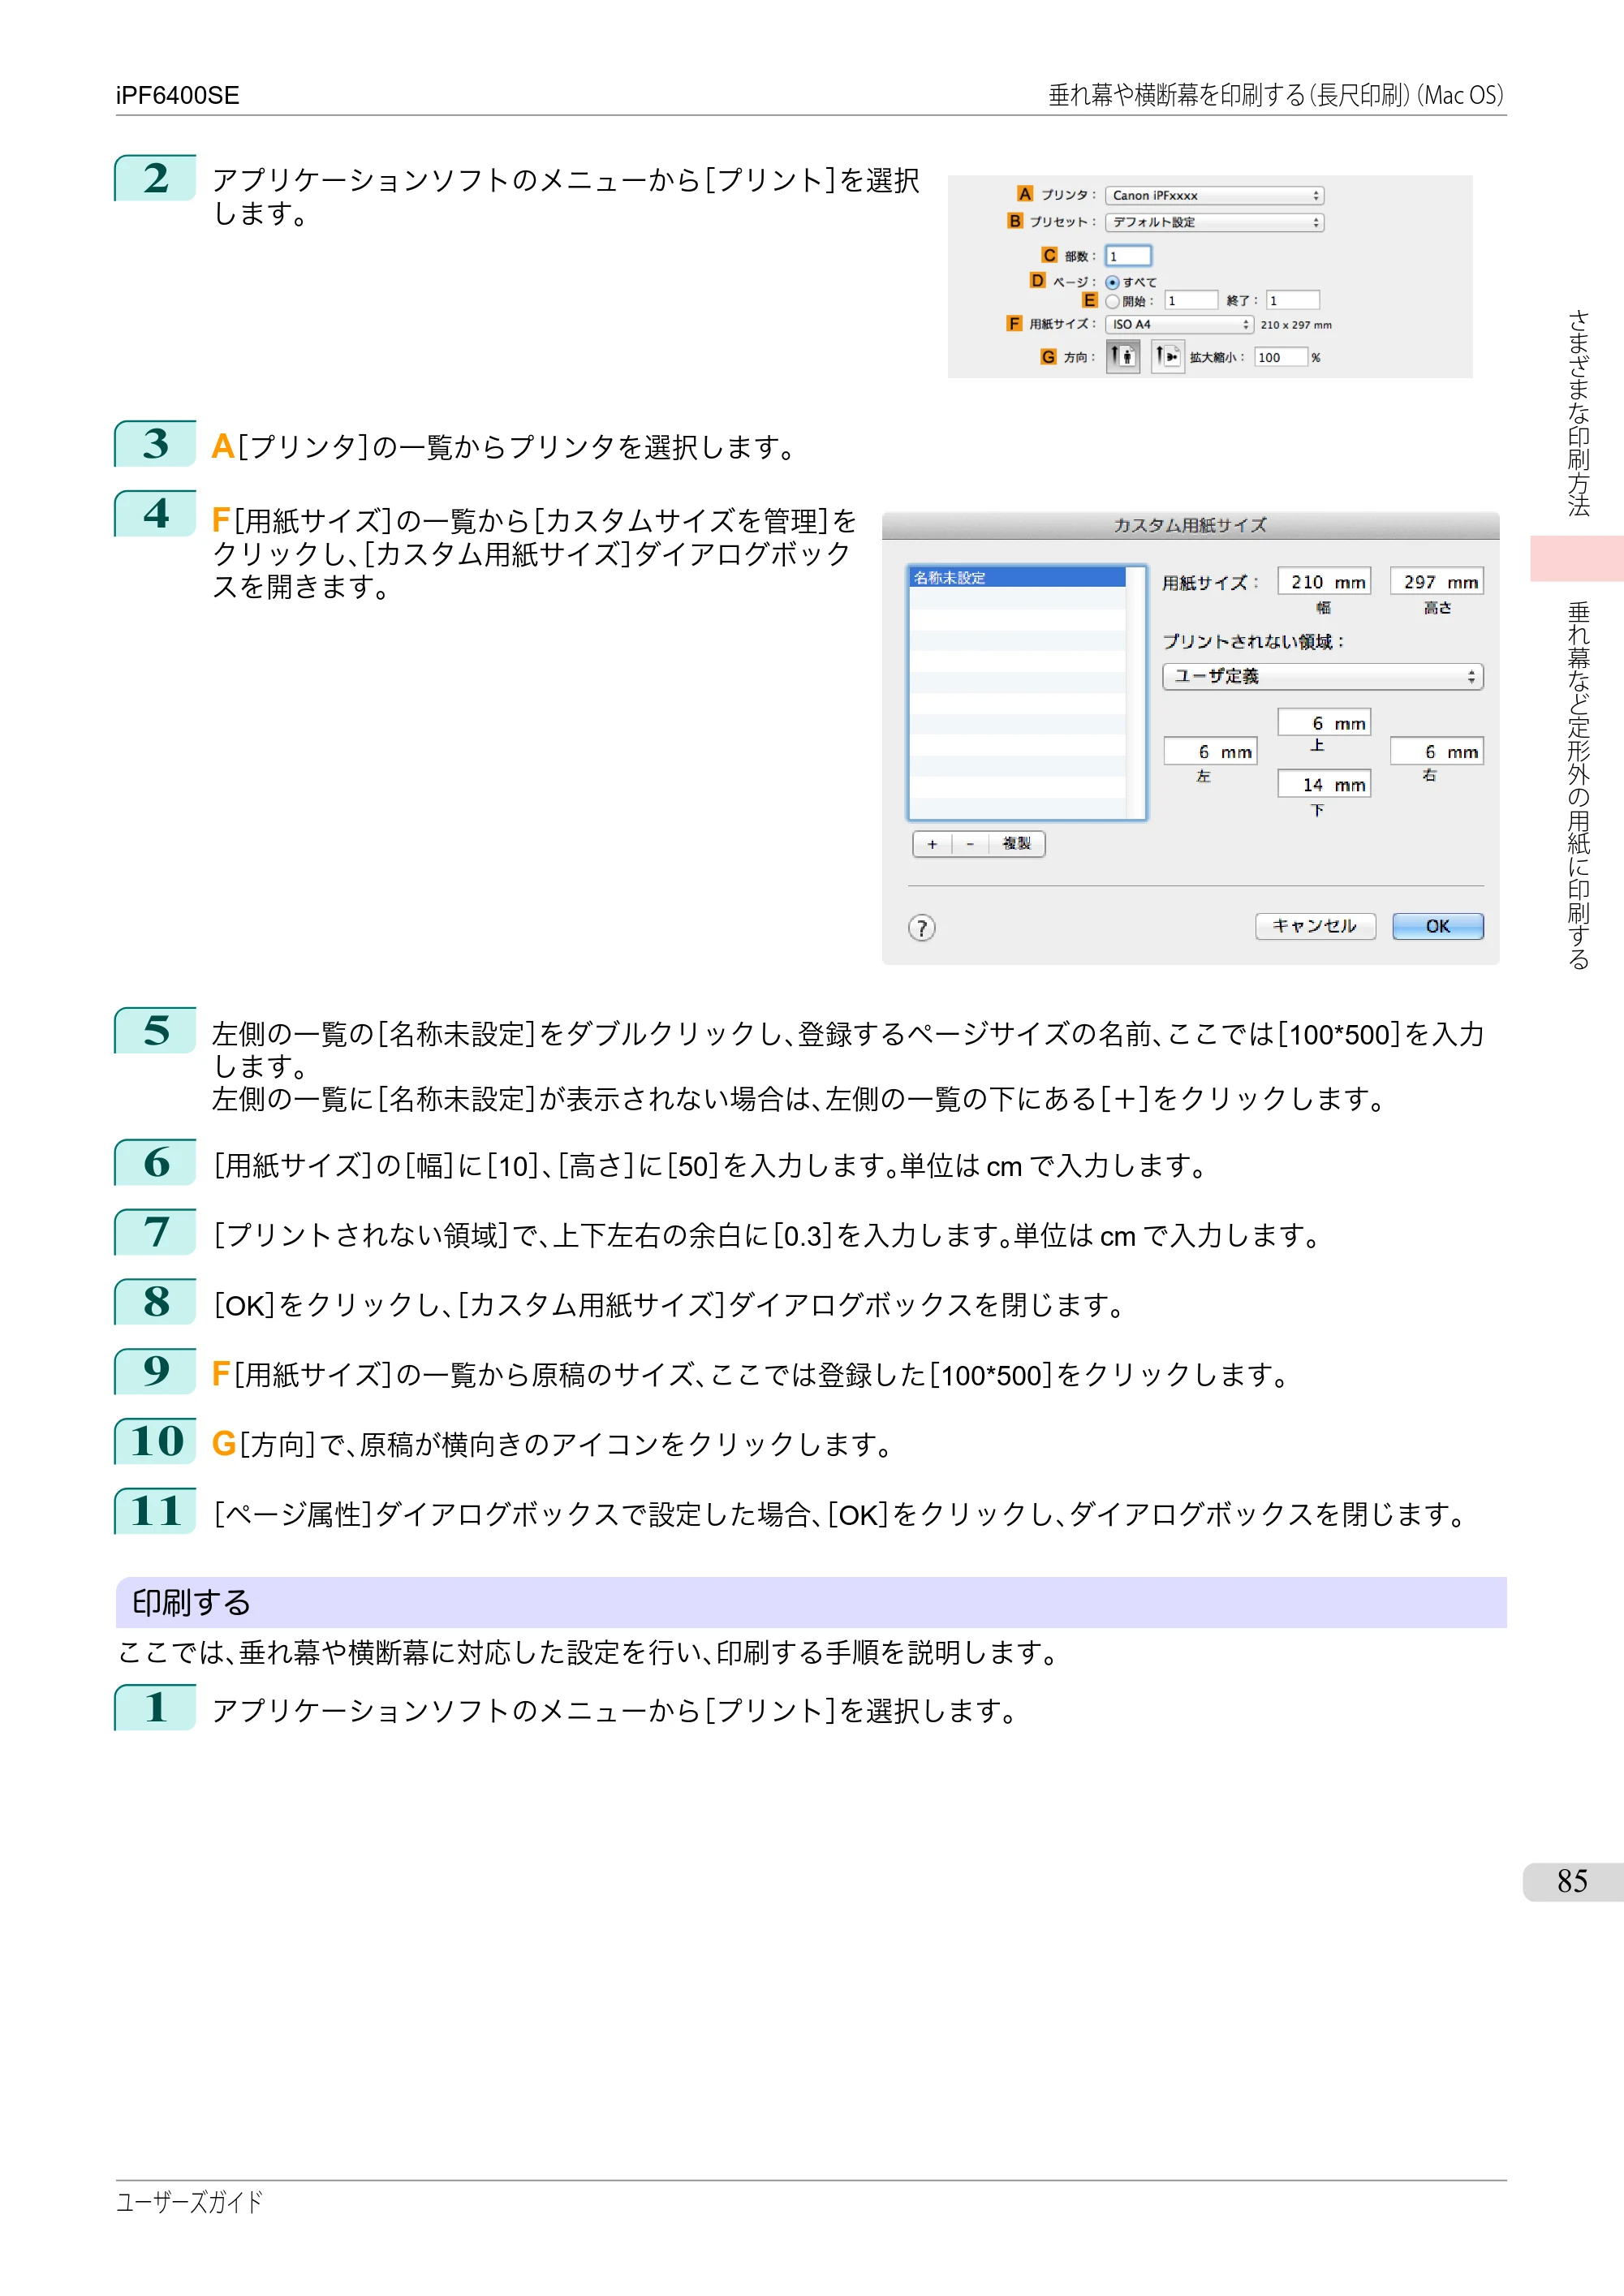
Task: Select すべて pages radio button
Action: (1112, 283)
